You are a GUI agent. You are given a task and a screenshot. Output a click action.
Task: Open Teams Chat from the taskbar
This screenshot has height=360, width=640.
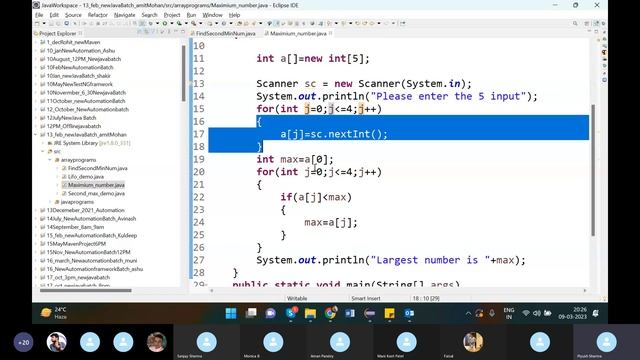[x=270, y=313]
